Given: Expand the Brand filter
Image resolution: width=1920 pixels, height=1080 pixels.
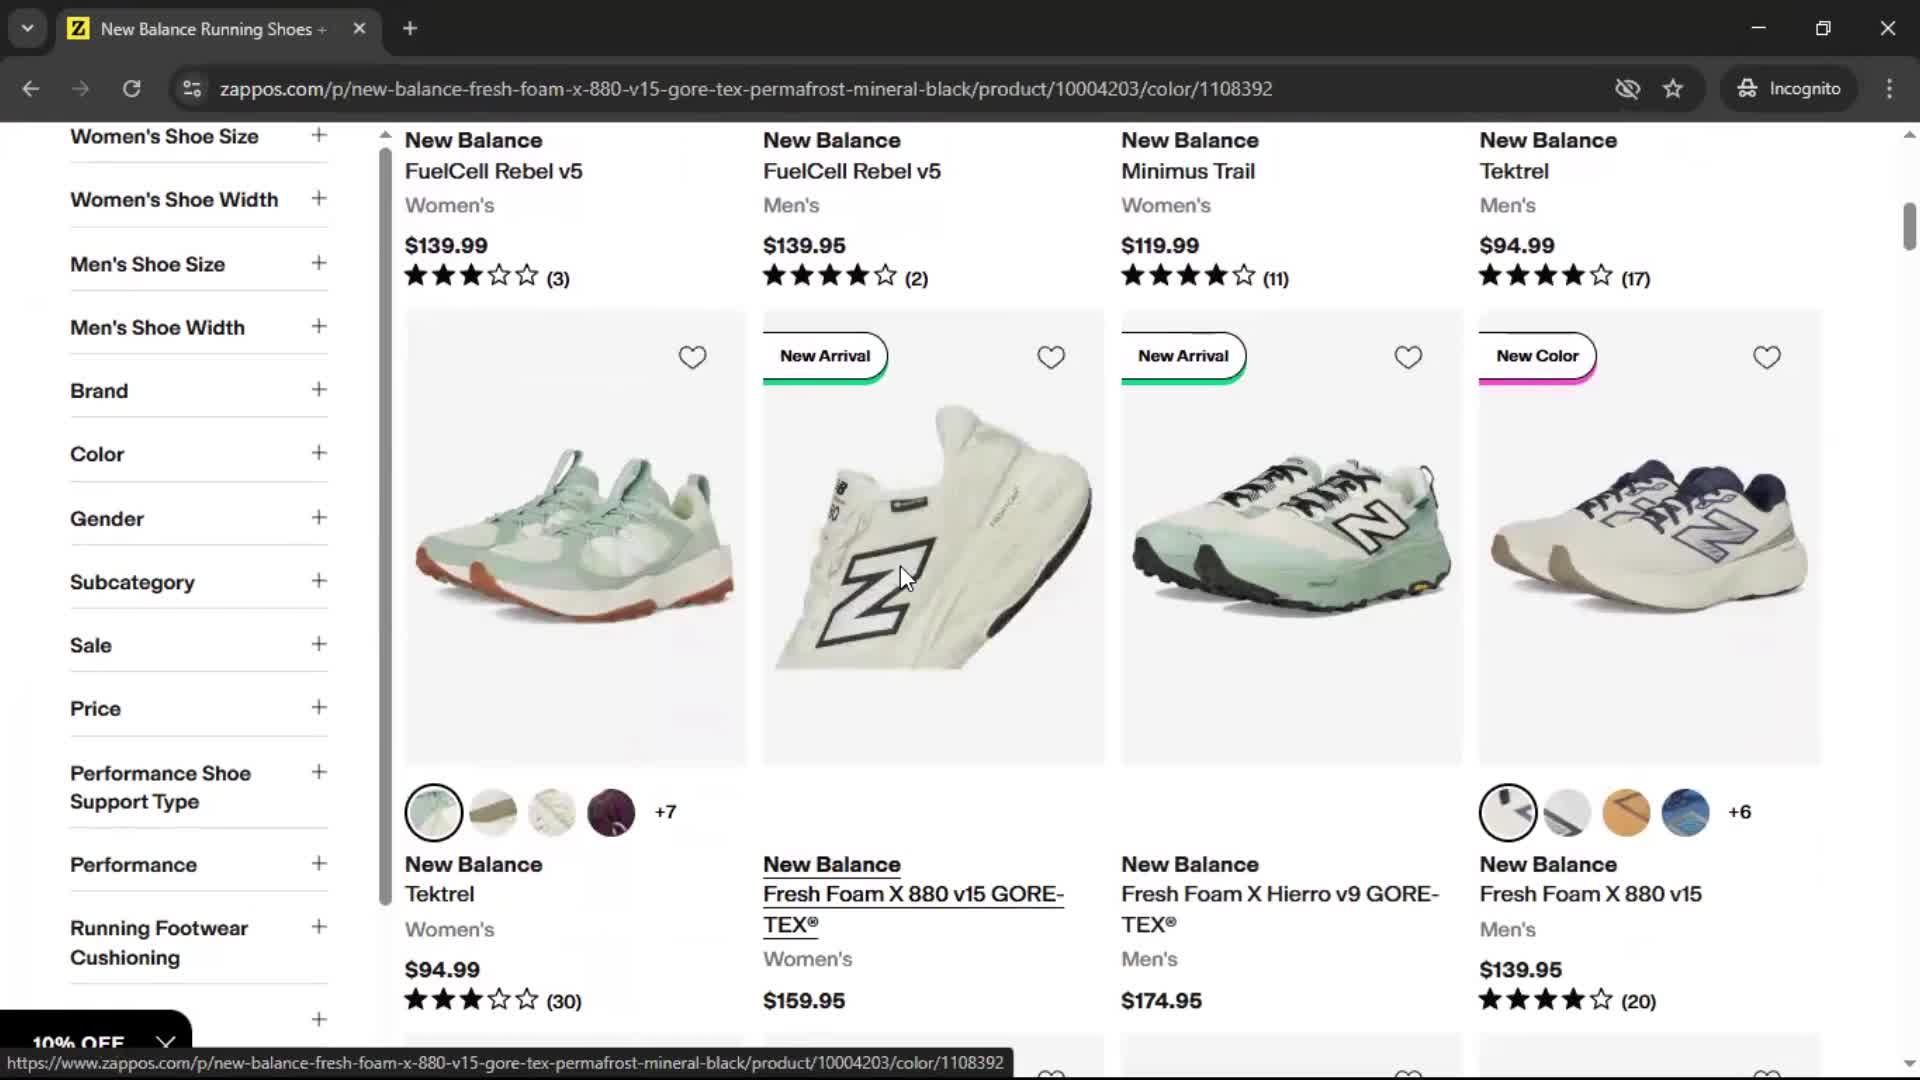Looking at the screenshot, I should point(198,391).
